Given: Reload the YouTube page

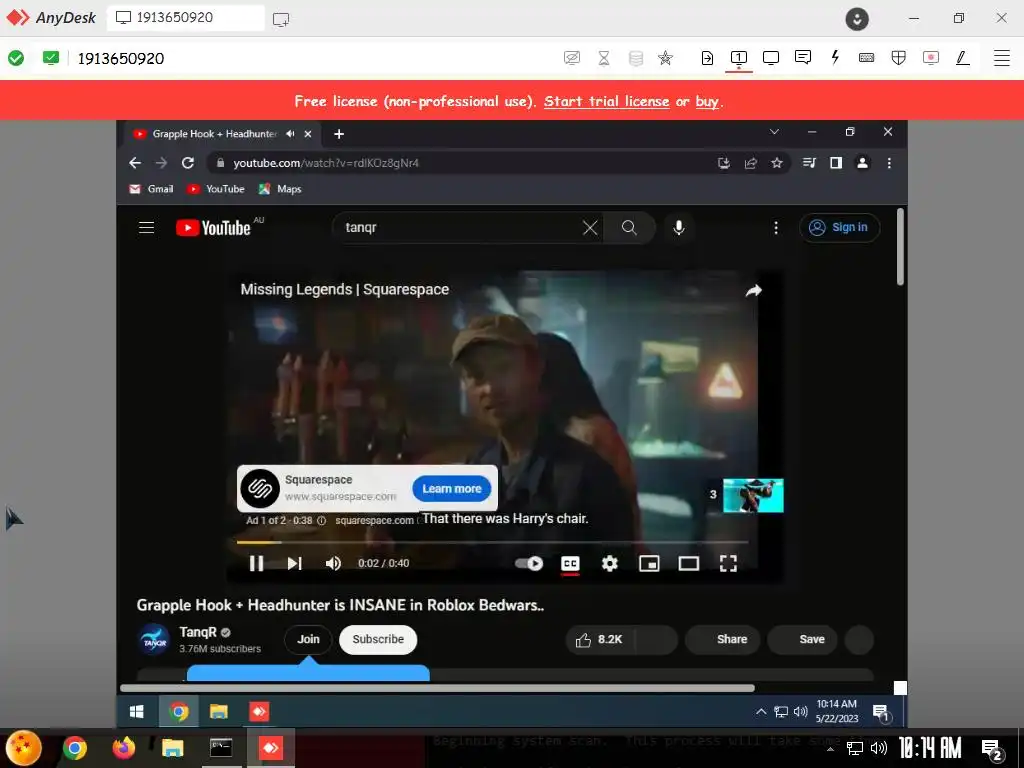Looking at the screenshot, I should tap(187, 163).
